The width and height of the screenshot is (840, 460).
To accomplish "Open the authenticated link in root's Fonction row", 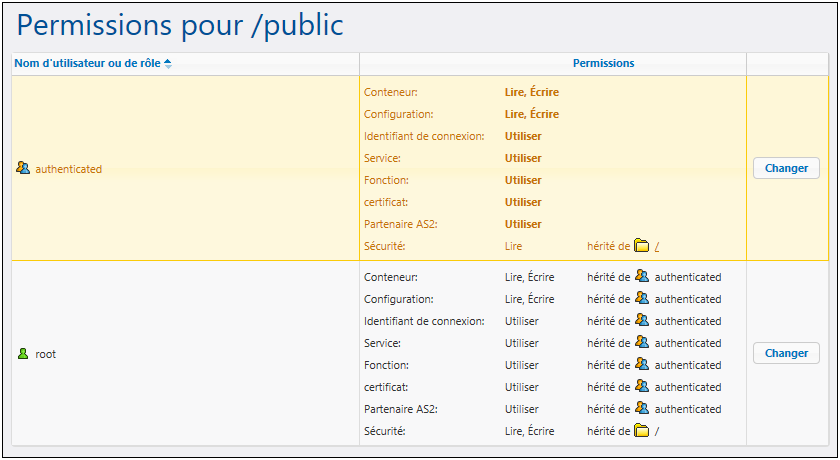I will [x=687, y=365].
